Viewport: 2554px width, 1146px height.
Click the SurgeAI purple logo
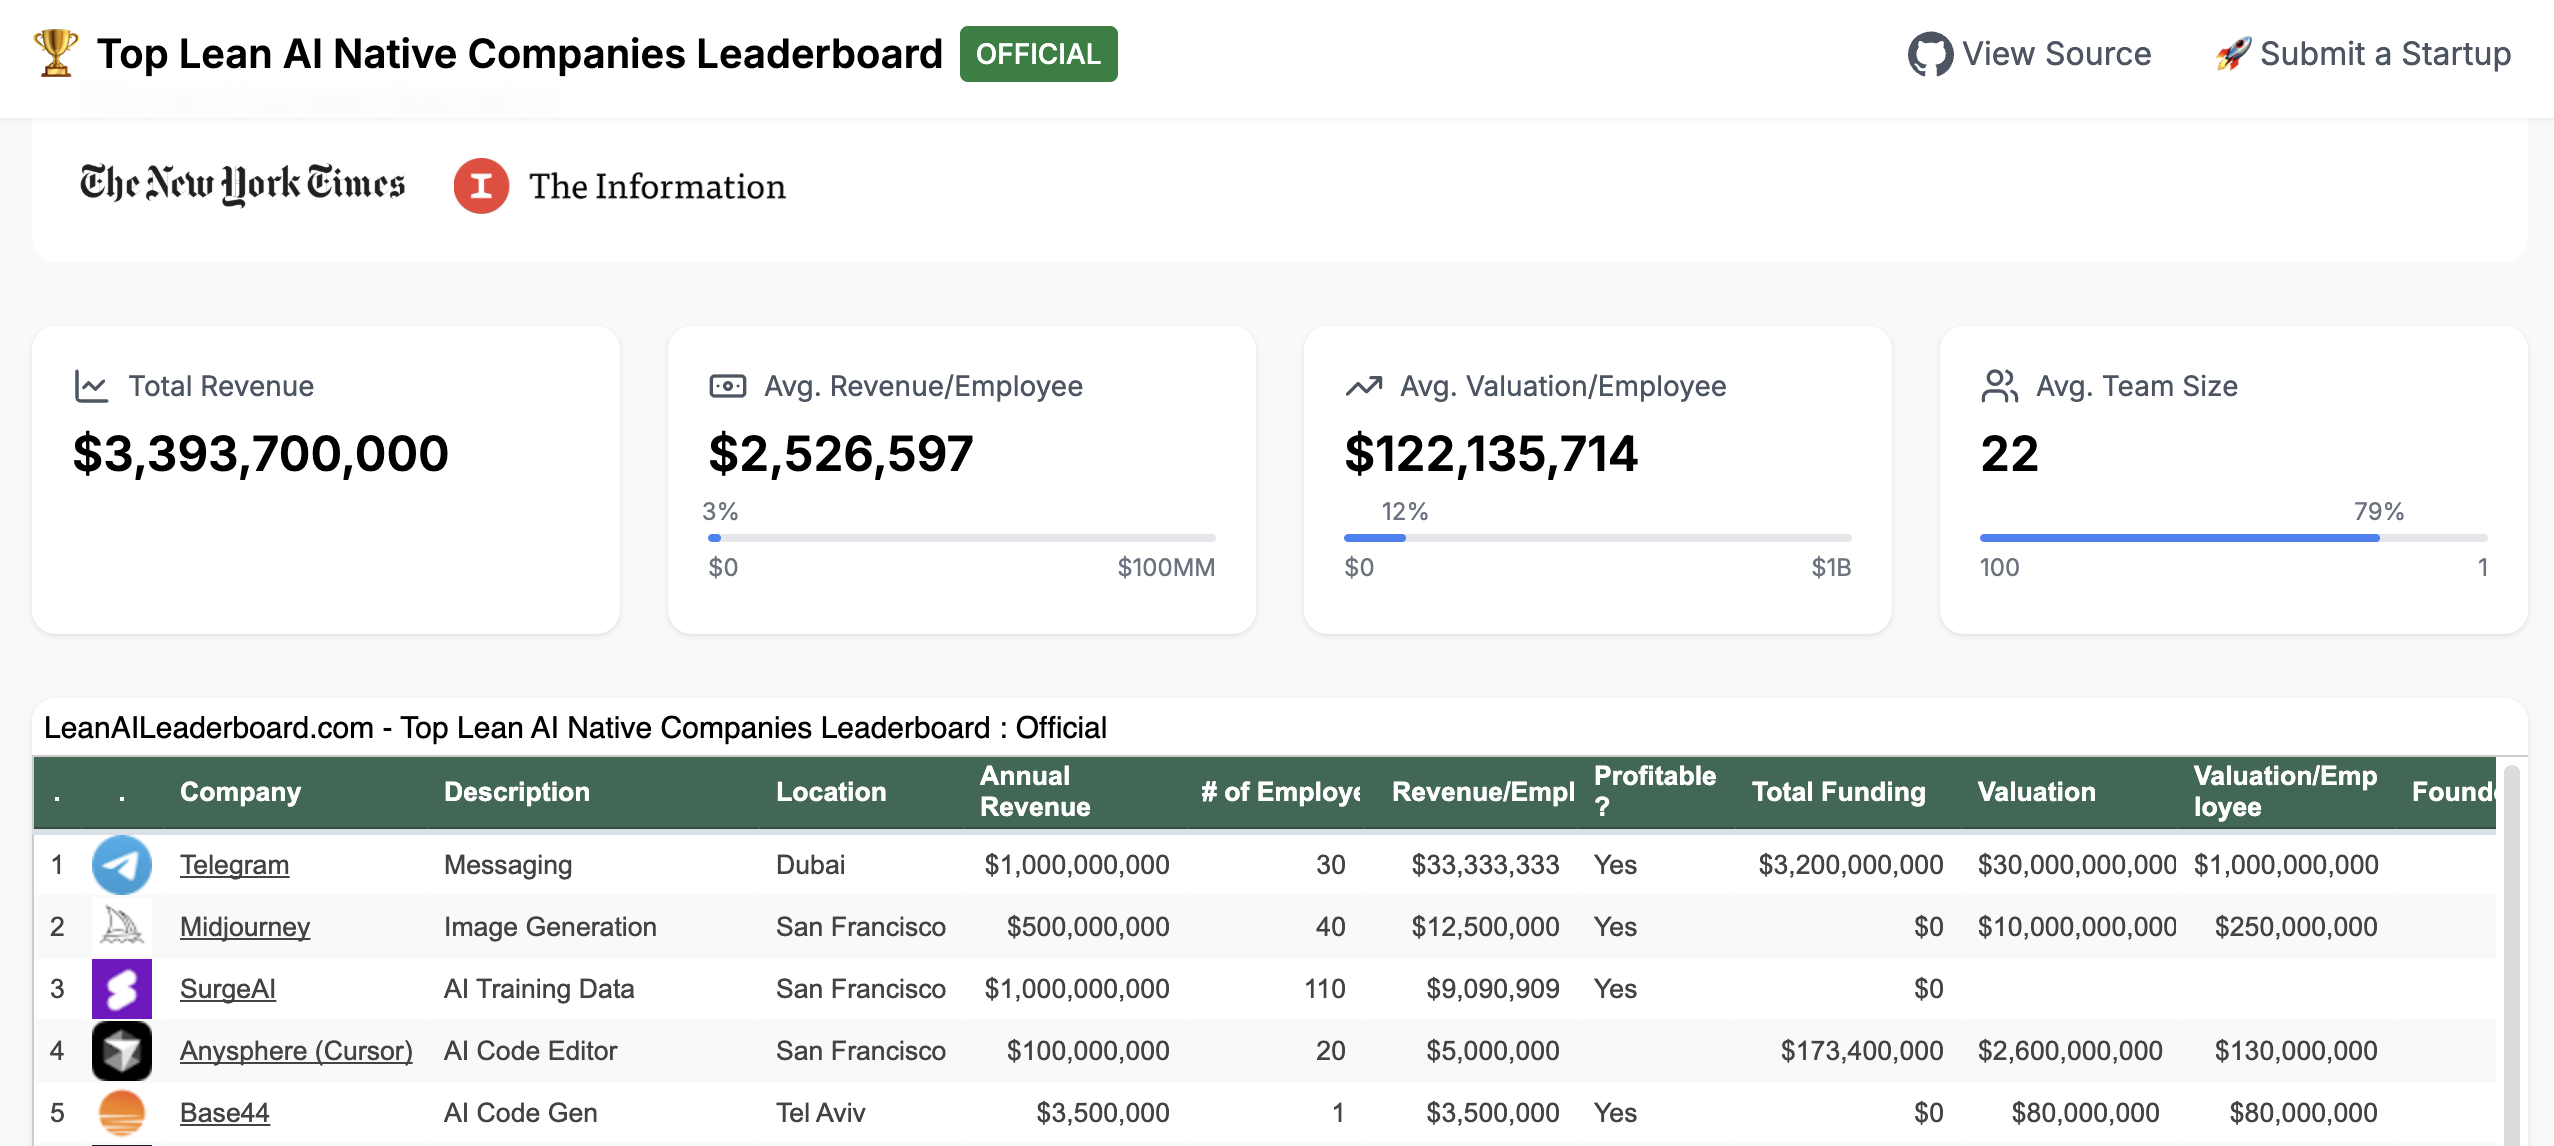(x=121, y=988)
